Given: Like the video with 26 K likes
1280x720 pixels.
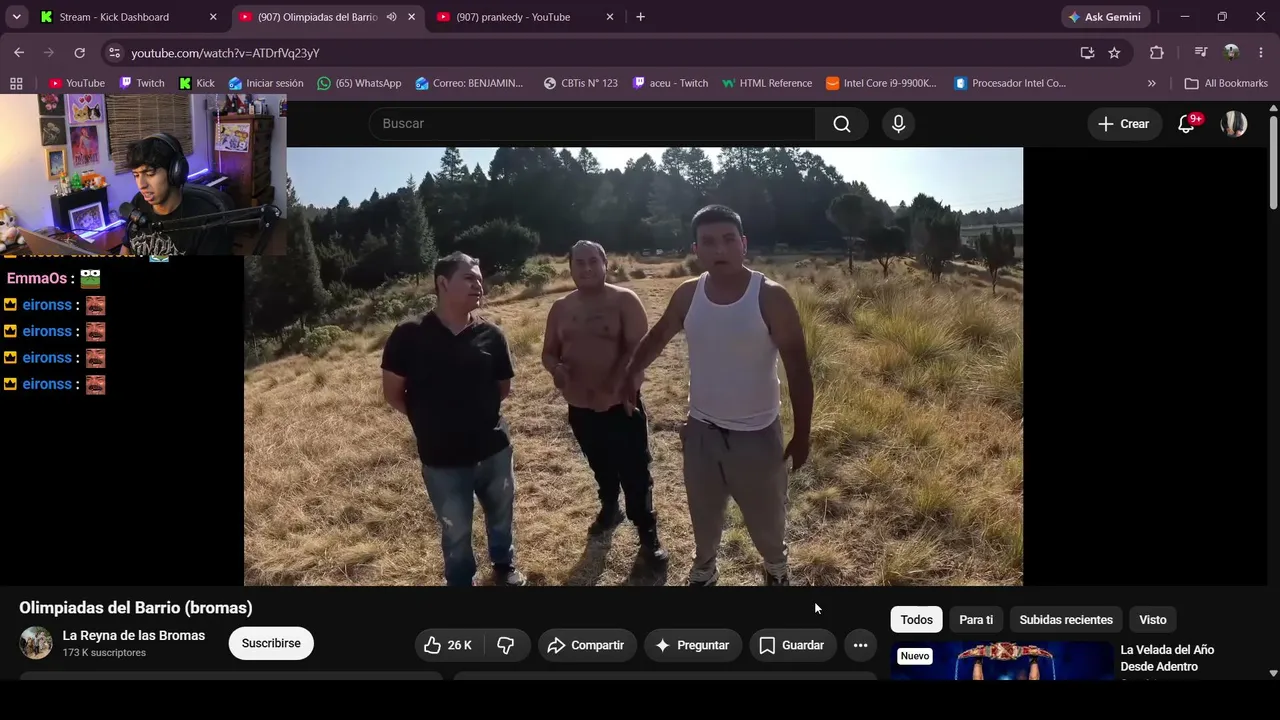Looking at the screenshot, I should click(448, 645).
